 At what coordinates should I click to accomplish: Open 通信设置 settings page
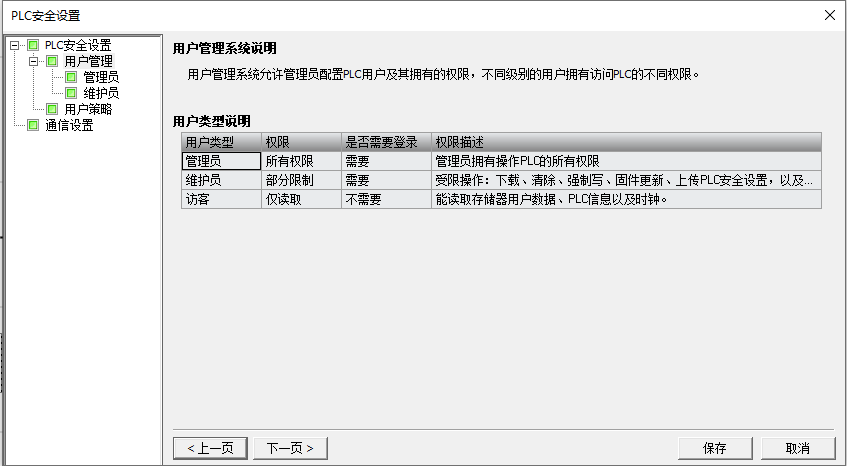[x=69, y=125]
